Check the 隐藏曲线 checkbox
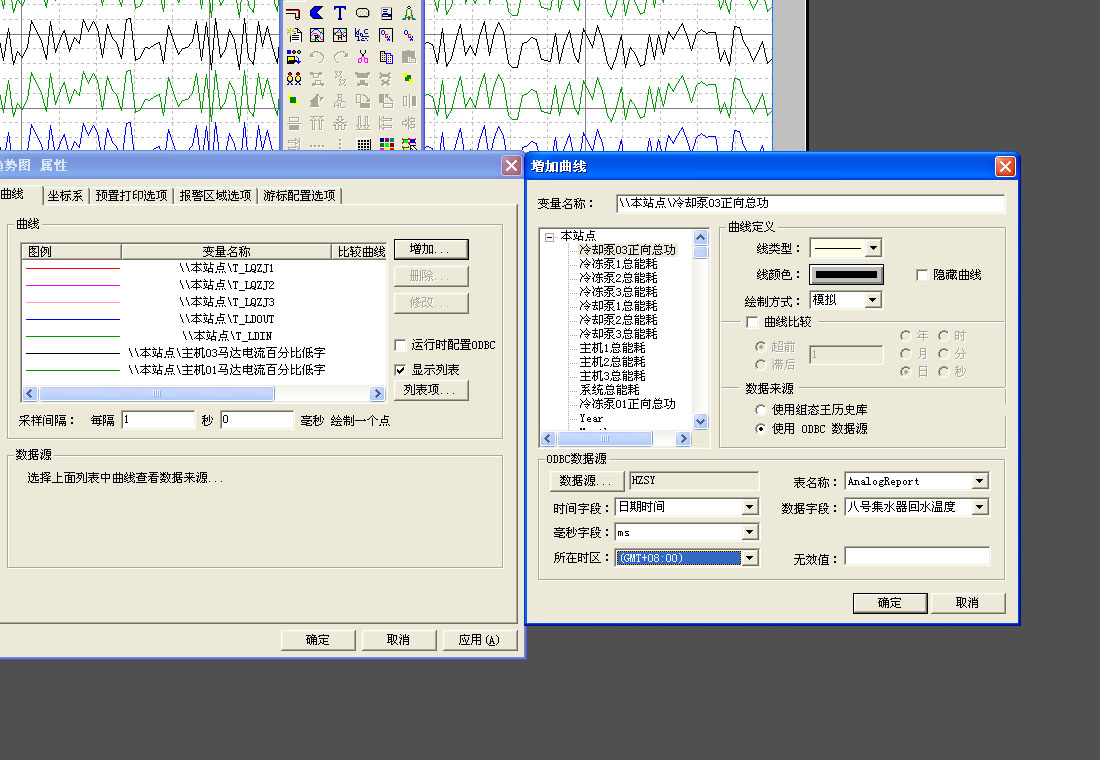 click(923, 275)
